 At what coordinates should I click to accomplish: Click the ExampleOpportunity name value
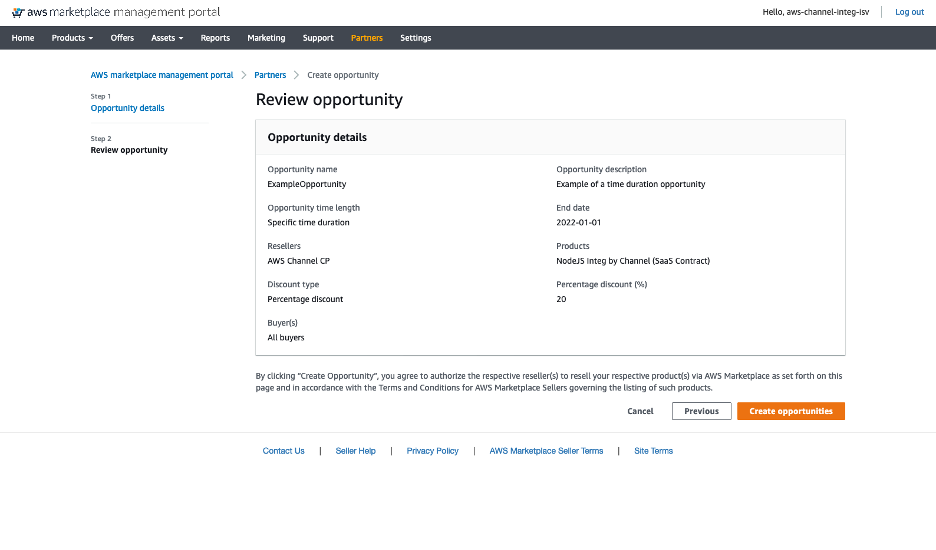(307, 184)
